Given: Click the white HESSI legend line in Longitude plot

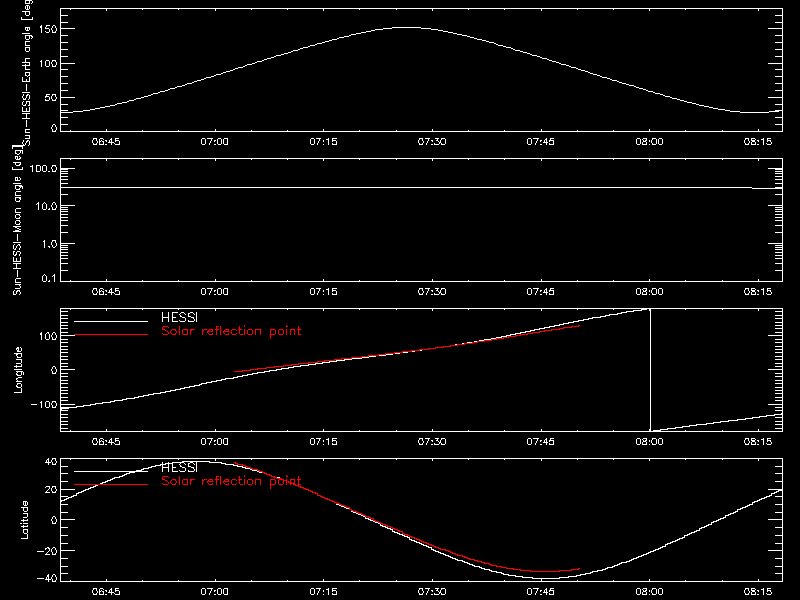Looking at the screenshot, I should click(x=111, y=321).
